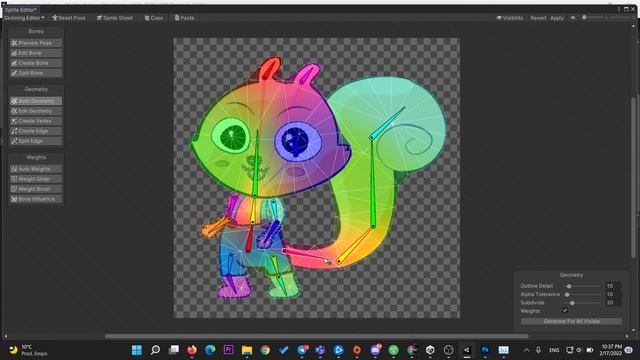640x360 pixels.
Task: Click the Alpha Tolerance value field
Action: pyautogui.click(x=613, y=294)
